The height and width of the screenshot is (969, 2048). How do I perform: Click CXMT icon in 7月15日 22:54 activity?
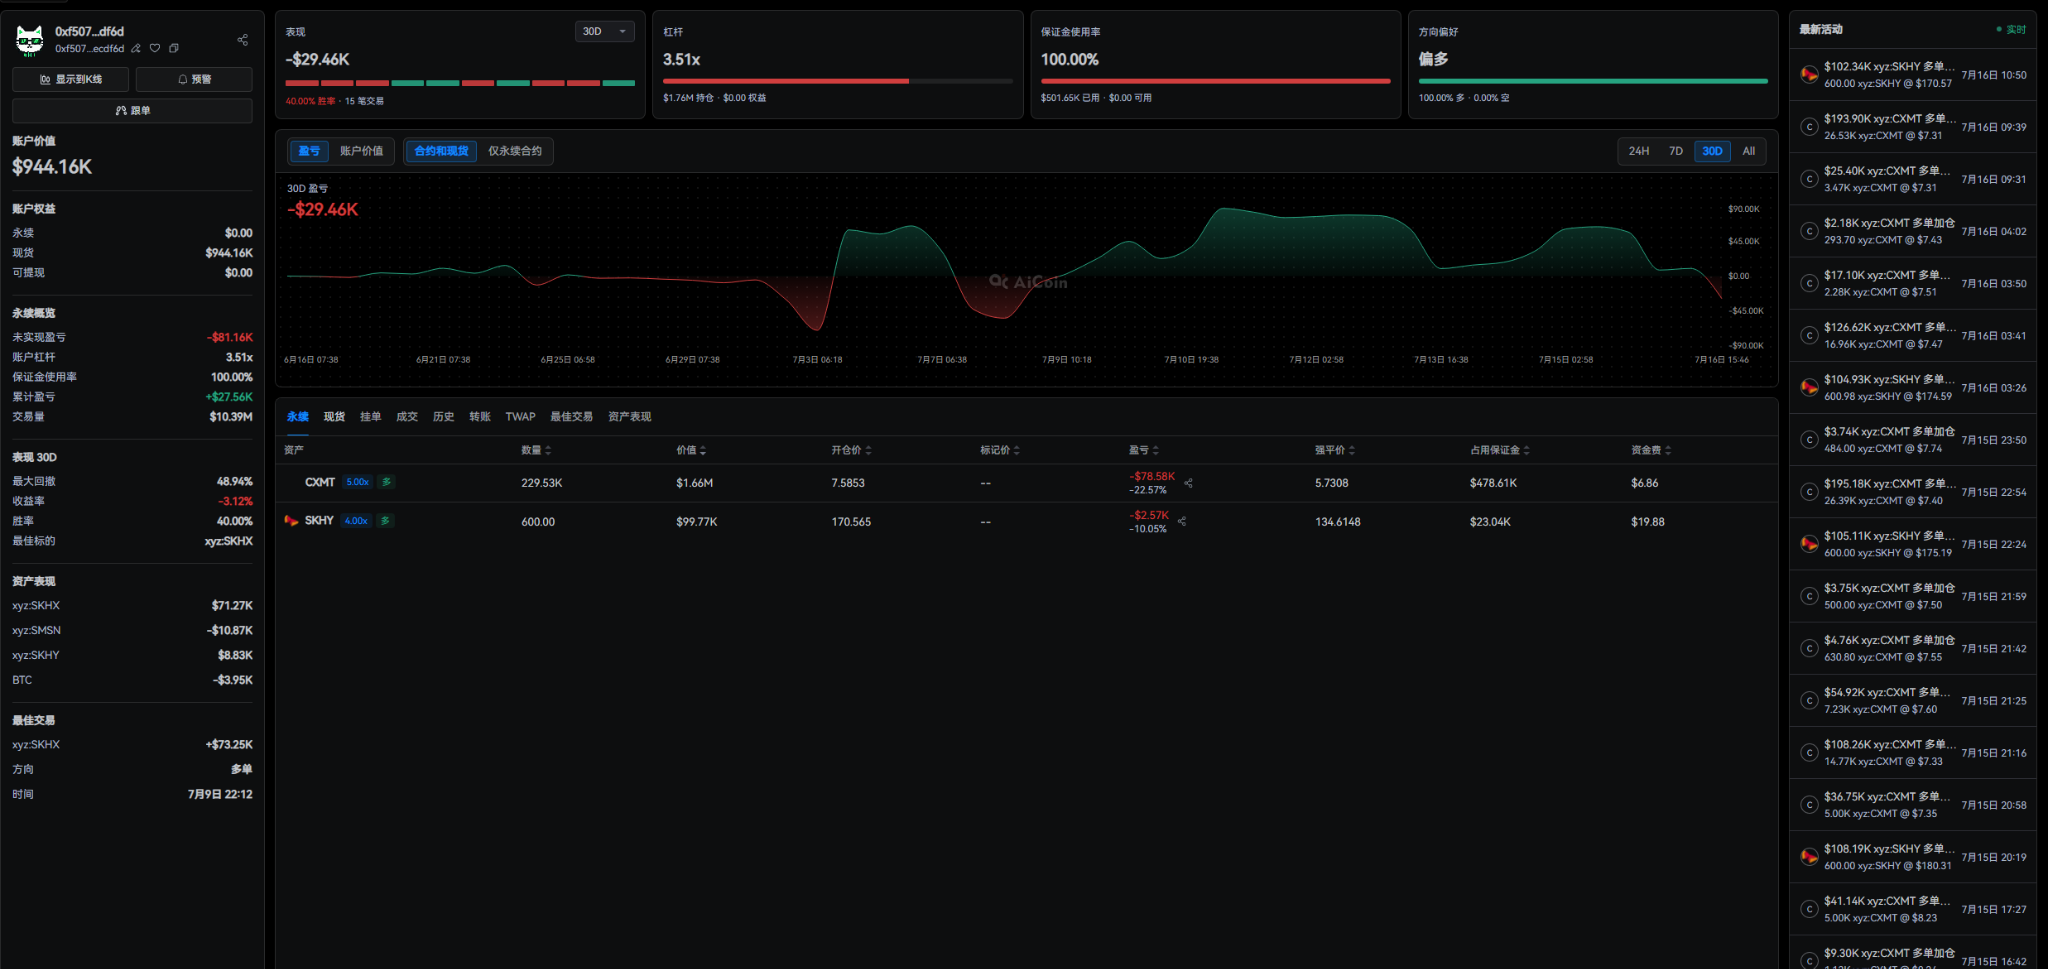pos(1809,492)
